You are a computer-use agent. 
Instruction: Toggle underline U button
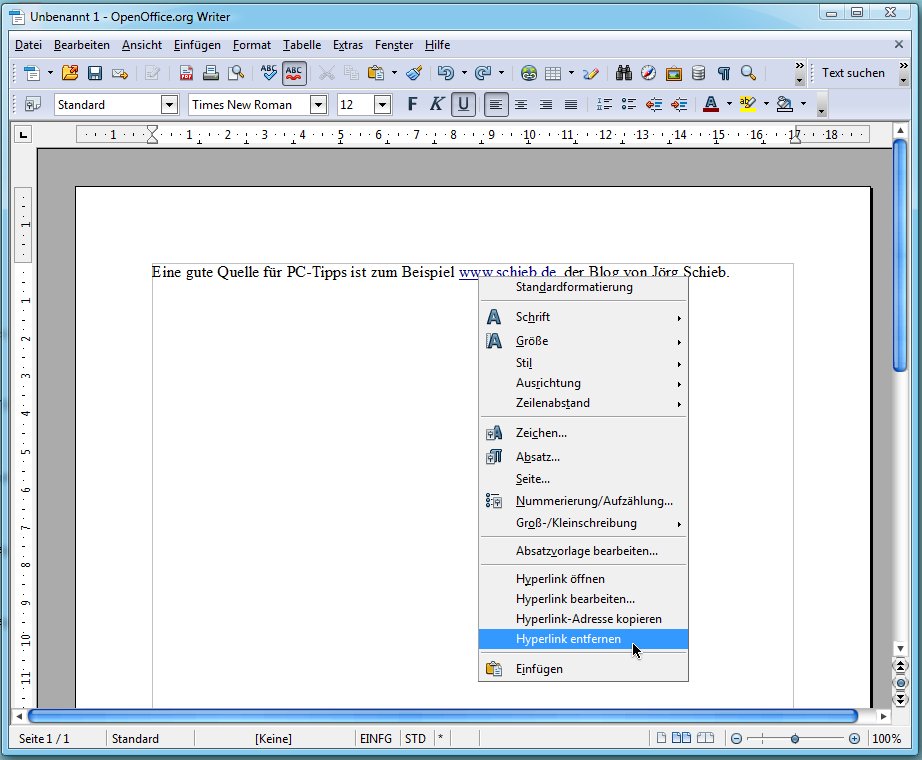click(x=463, y=105)
